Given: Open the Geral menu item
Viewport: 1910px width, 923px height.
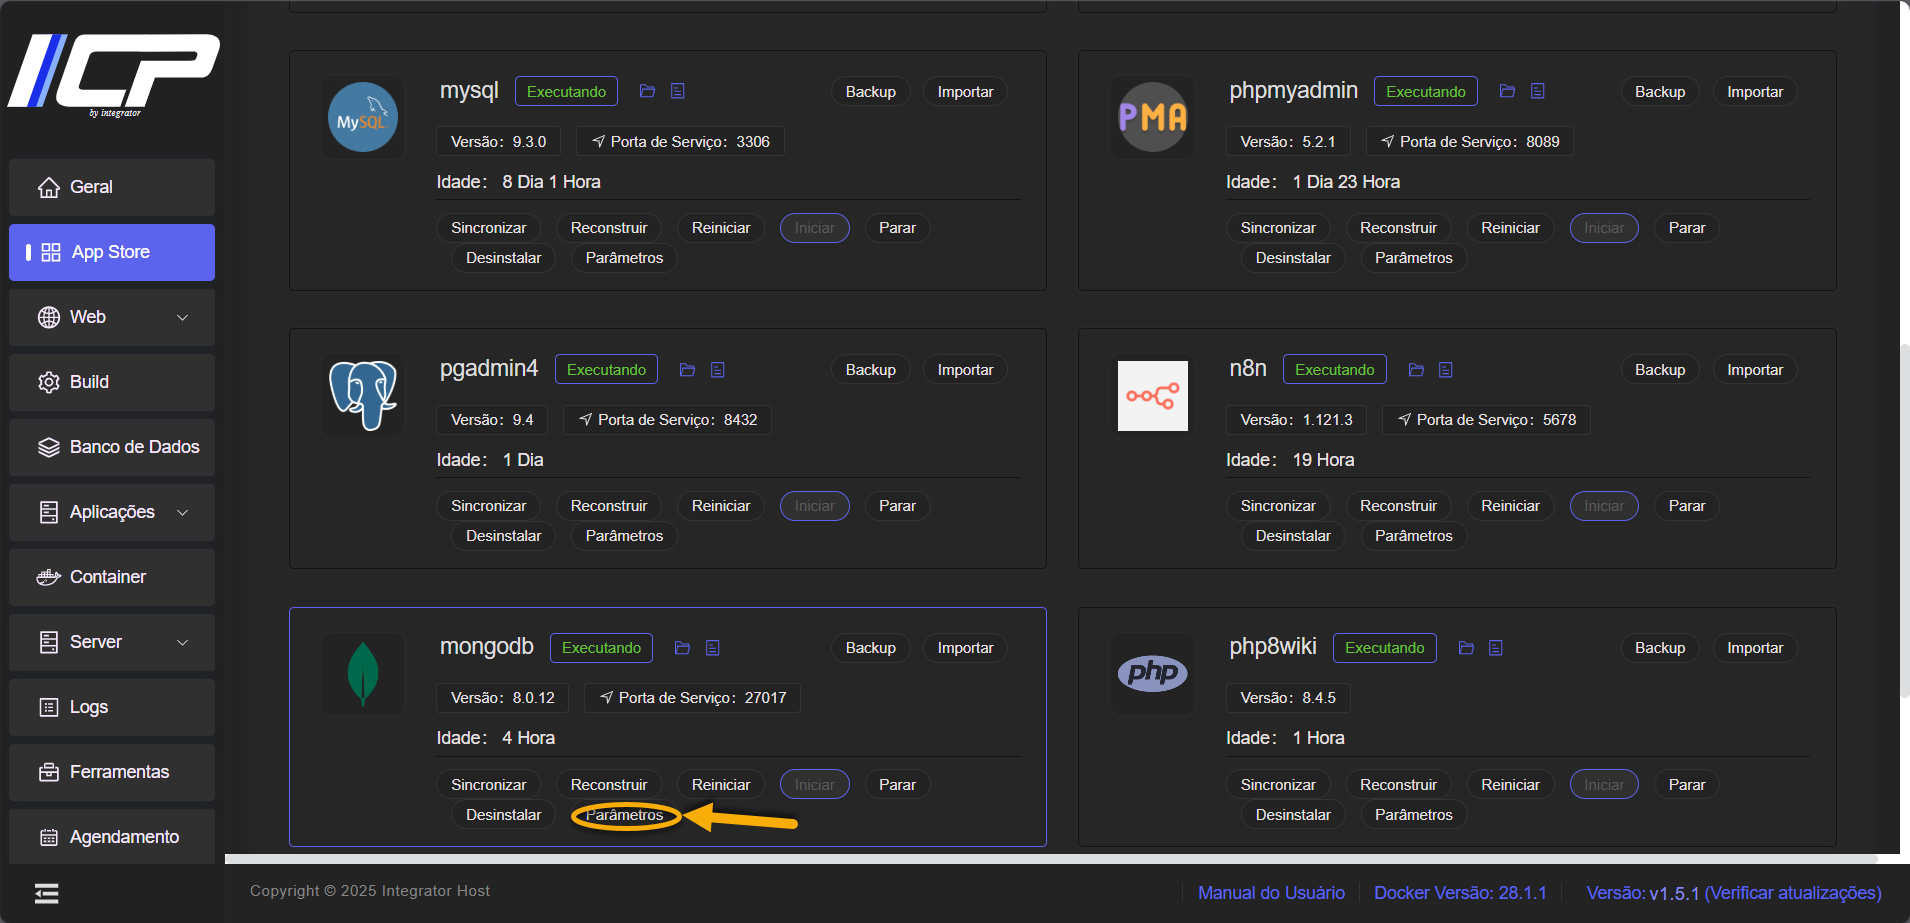Looking at the screenshot, I should tap(112, 187).
